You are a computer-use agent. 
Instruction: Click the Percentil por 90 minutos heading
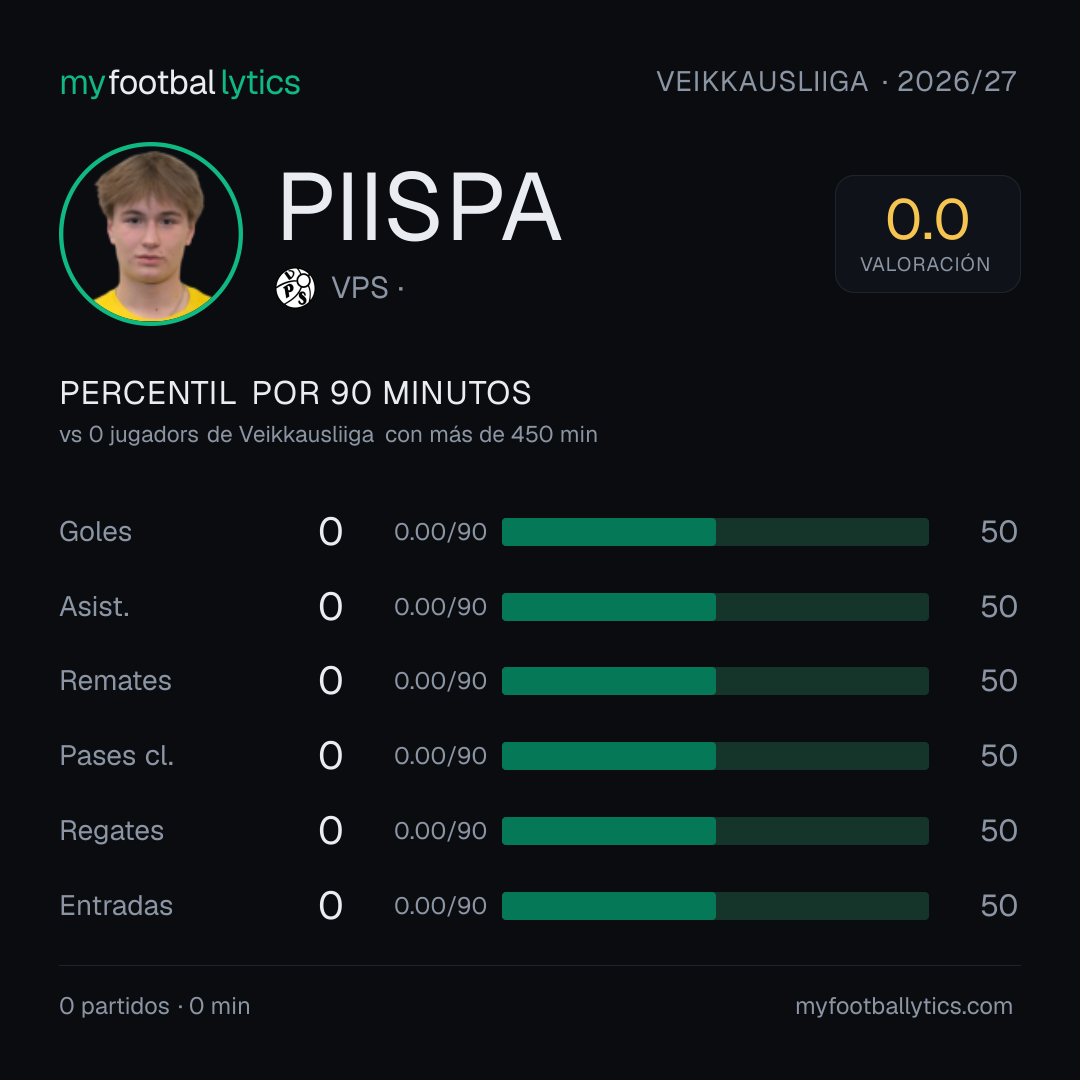(295, 393)
